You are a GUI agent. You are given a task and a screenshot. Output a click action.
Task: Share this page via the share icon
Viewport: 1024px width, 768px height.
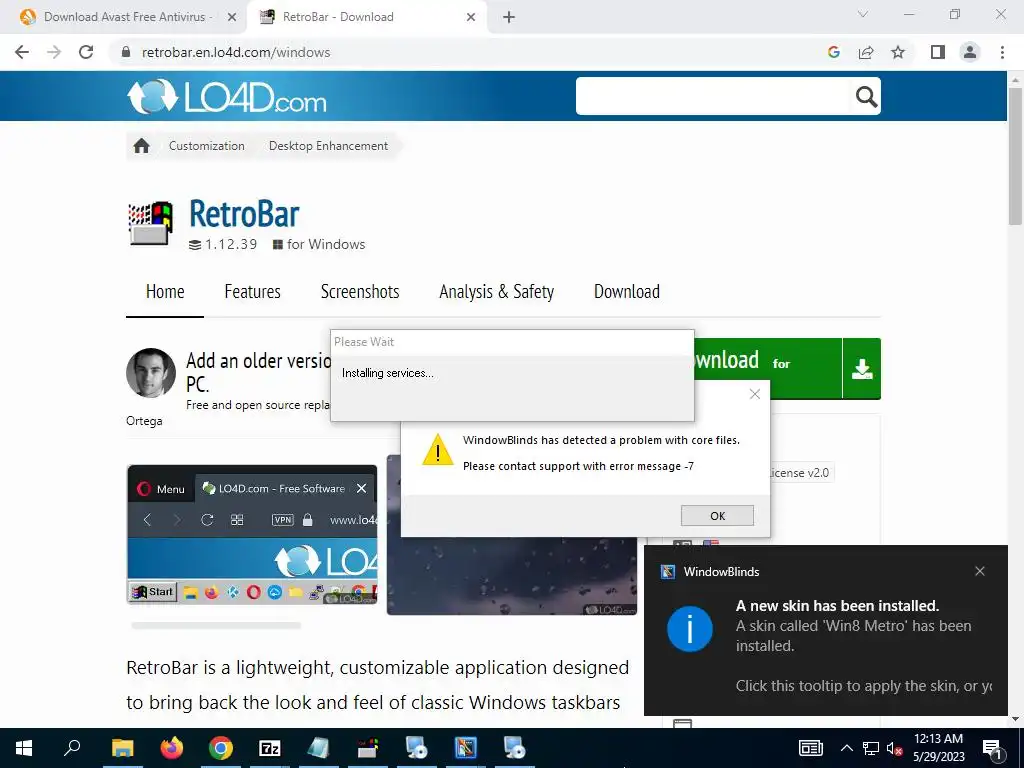point(866,52)
